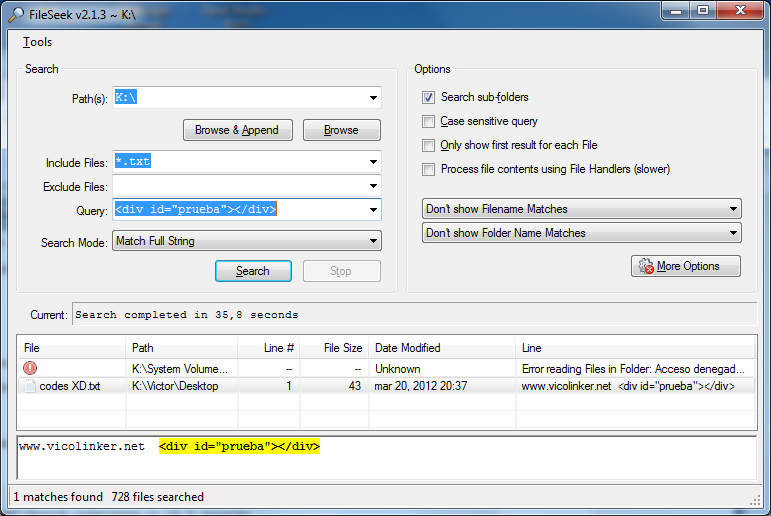Select the codes XD.txt result row
Screen dimensions: 771x516
click(386, 386)
